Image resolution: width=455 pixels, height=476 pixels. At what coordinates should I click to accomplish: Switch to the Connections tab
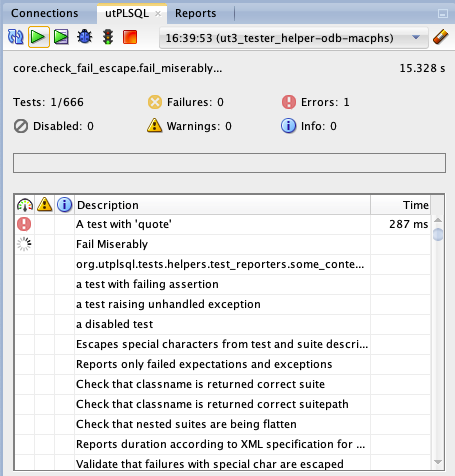point(45,13)
